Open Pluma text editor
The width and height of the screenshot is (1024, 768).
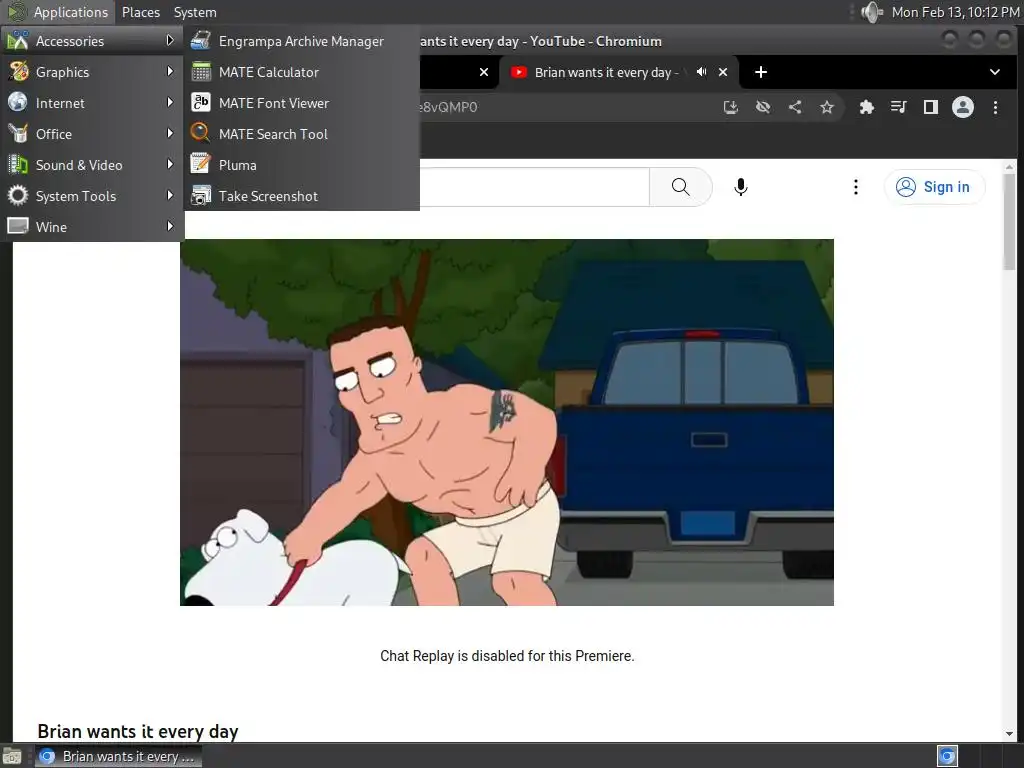(x=301, y=165)
